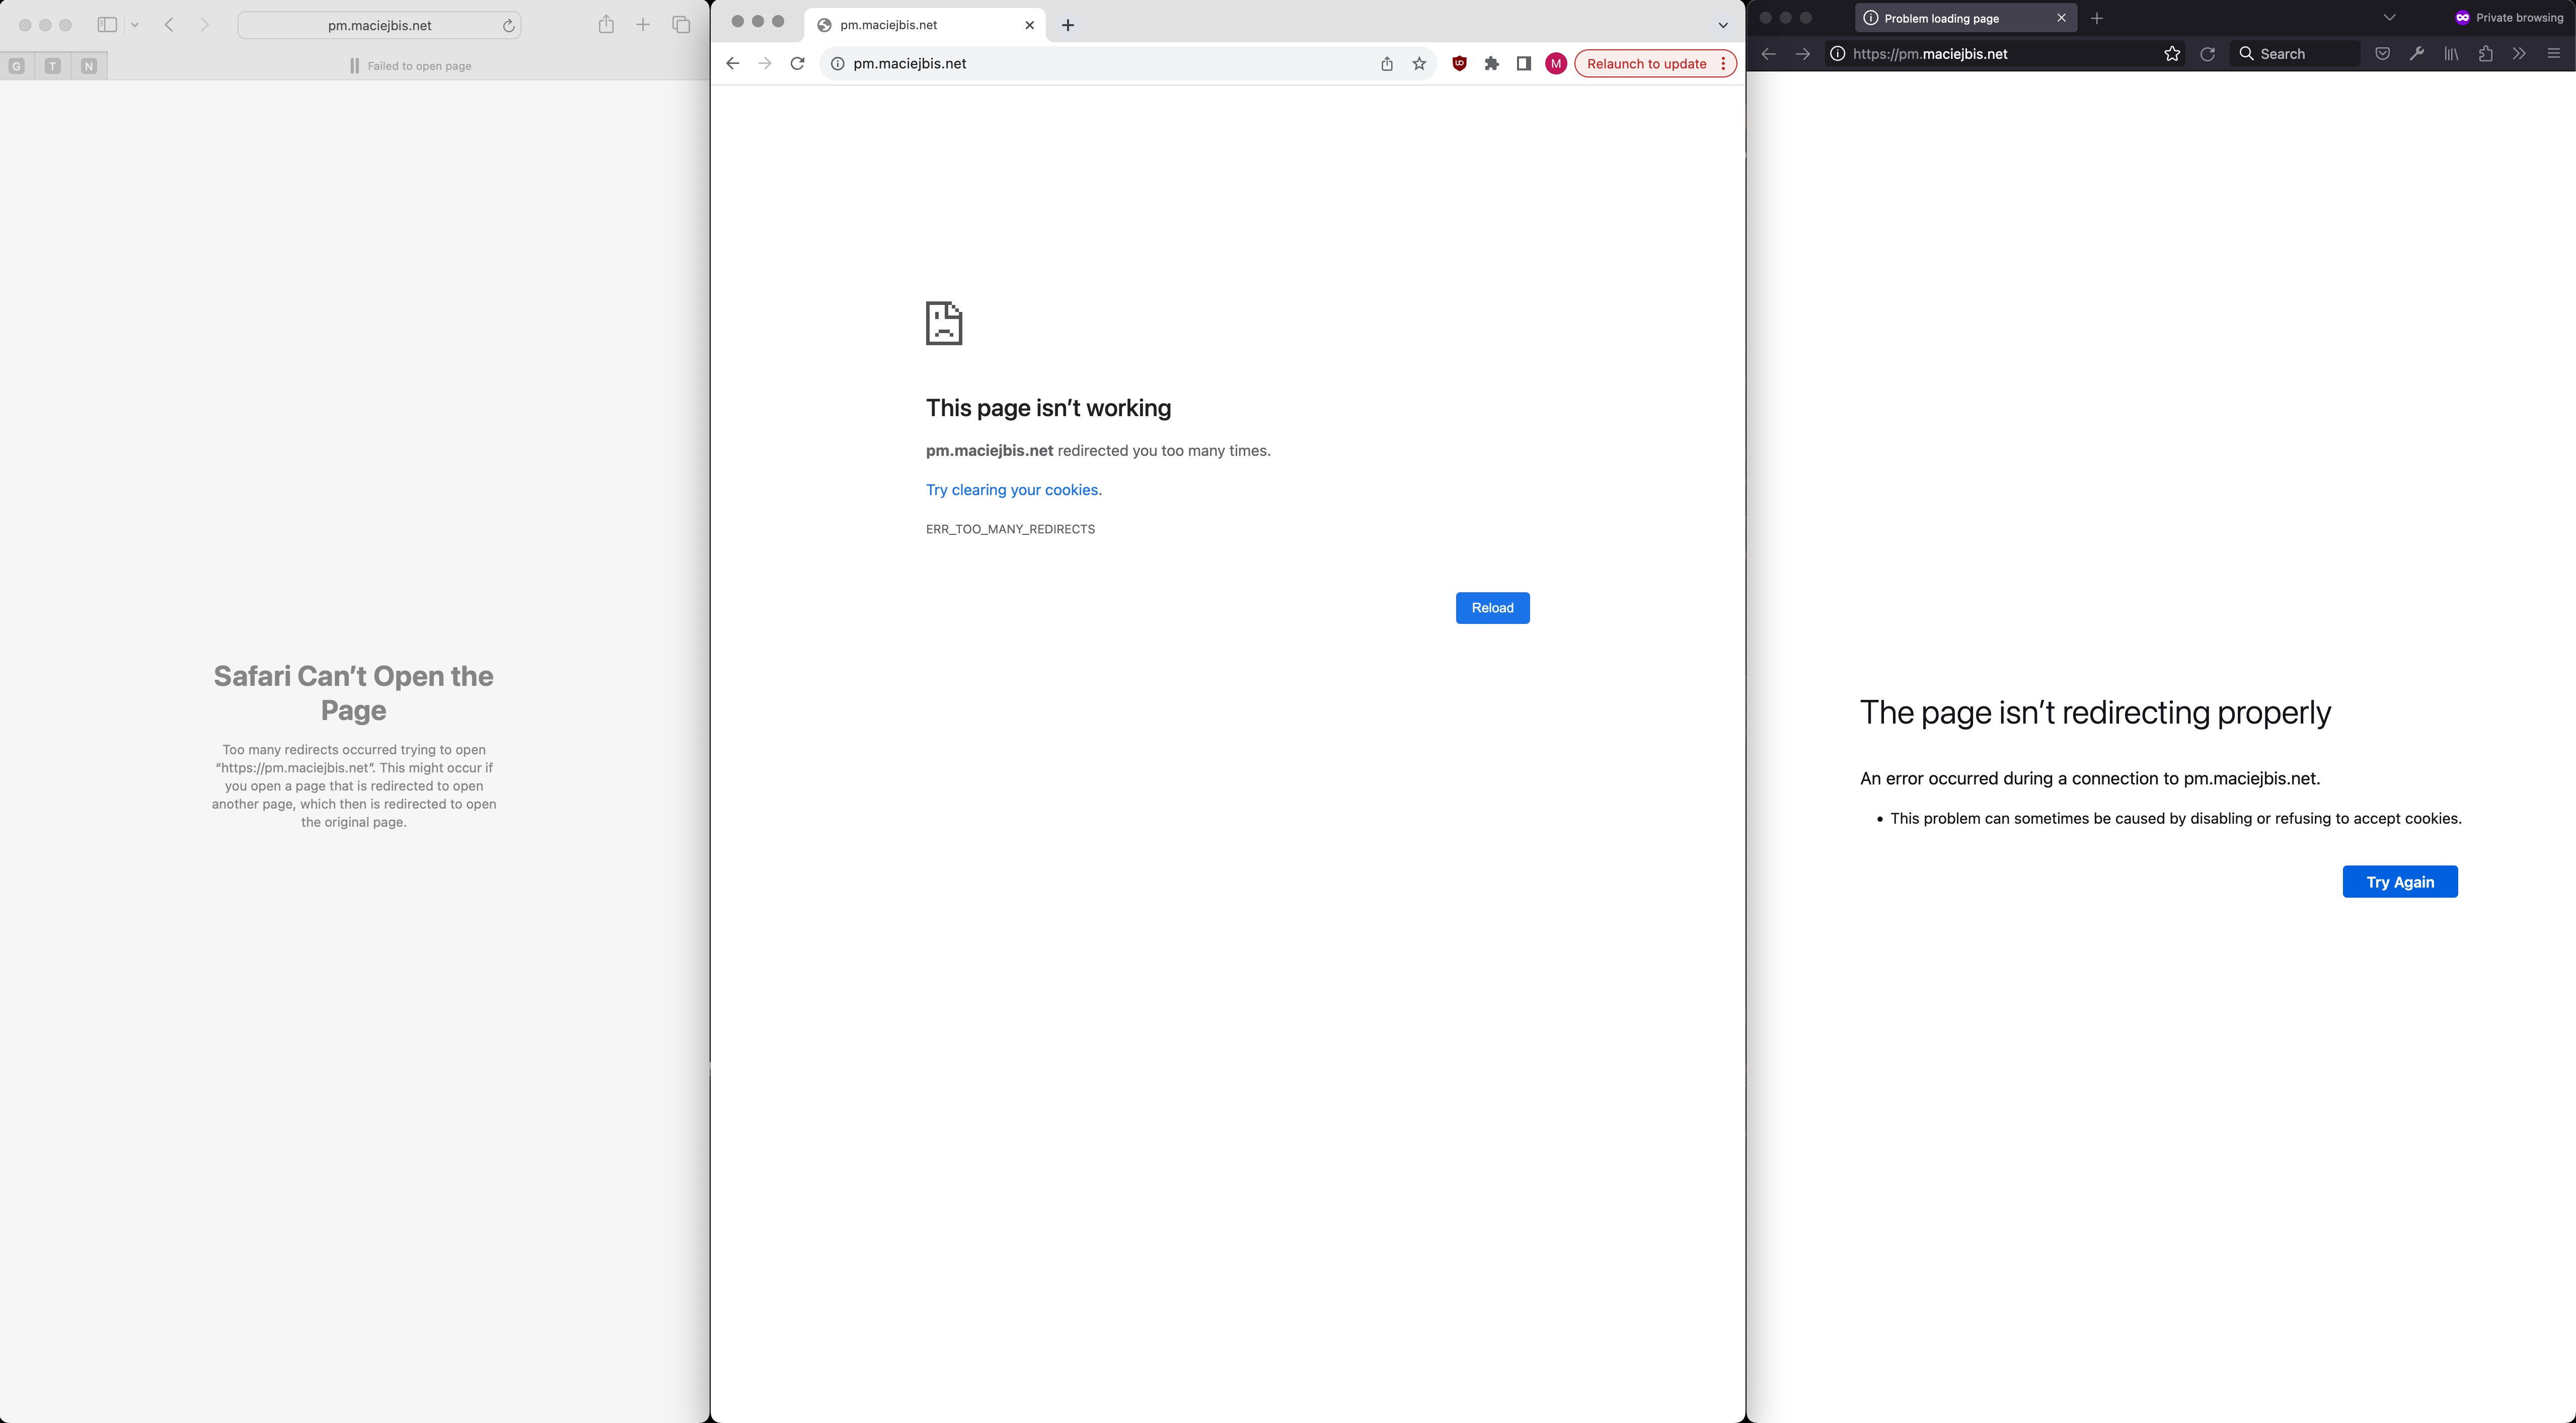The height and width of the screenshot is (1423, 2576).
Task: Show Safari tab overview icon
Action: (x=681, y=25)
